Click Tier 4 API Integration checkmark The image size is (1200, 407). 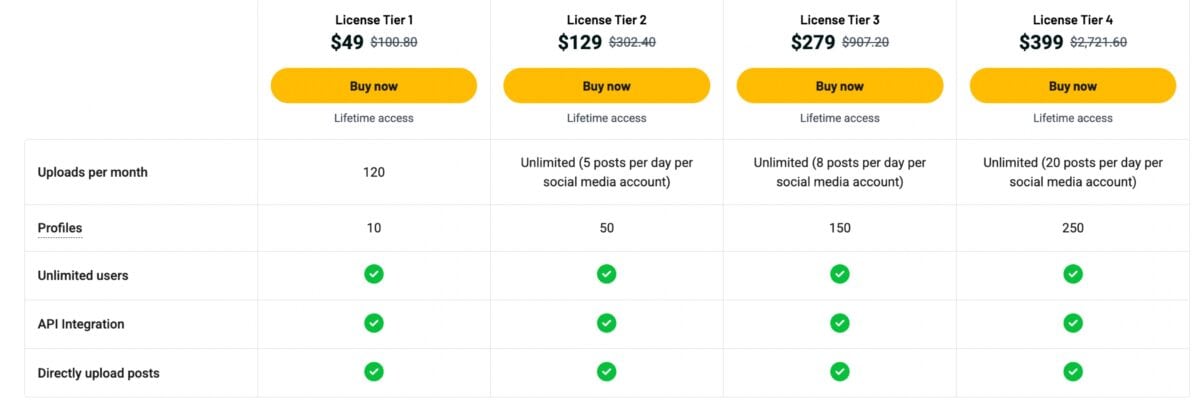(1073, 323)
